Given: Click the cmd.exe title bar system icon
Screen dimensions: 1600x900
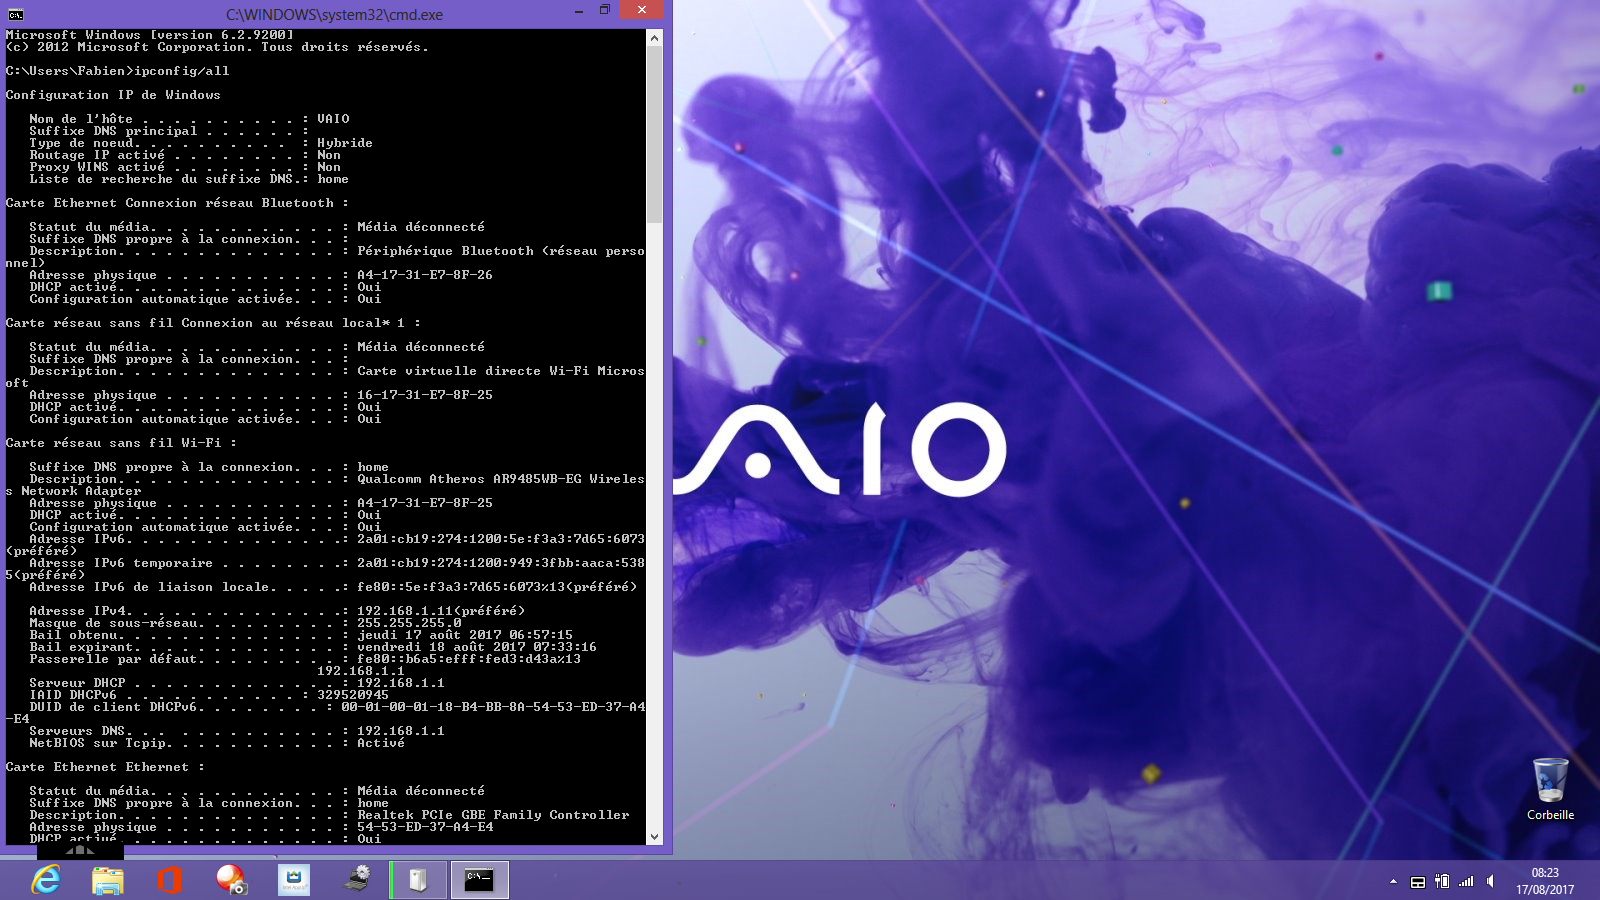Looking at the screenshot, I should pos(15,14).
